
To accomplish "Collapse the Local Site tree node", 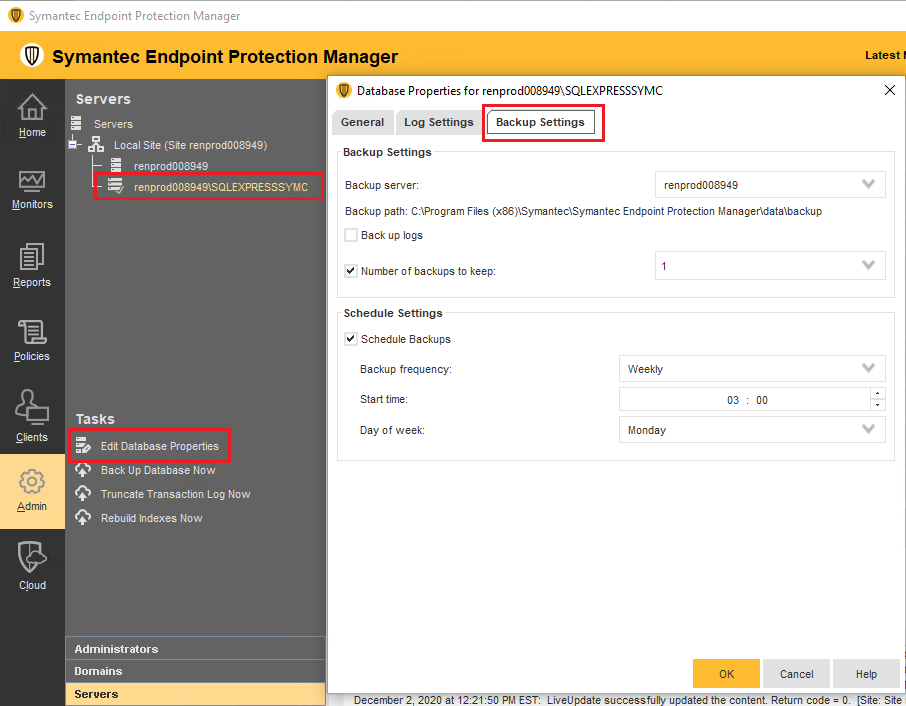I will (73, 144).
